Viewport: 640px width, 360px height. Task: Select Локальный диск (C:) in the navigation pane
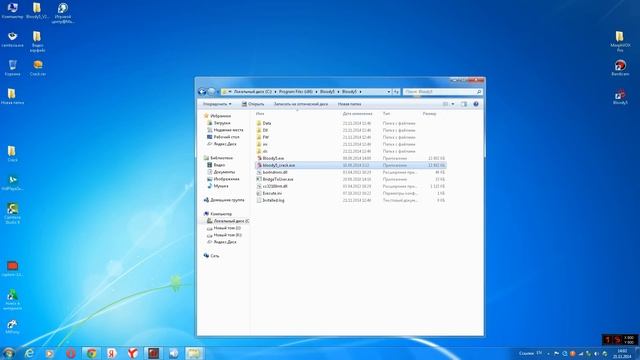click(x=231, y=221)
